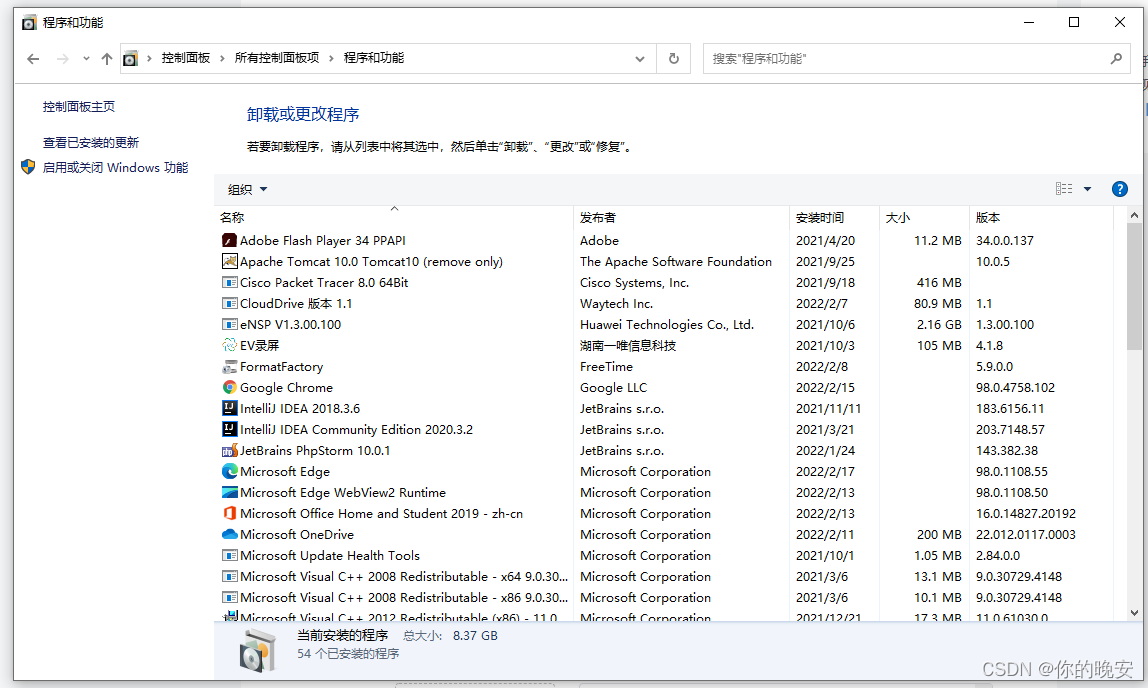Screen dimensions: 1148x688
Task: Click the 416 MB size cell
Action: [x=939, y=283]
